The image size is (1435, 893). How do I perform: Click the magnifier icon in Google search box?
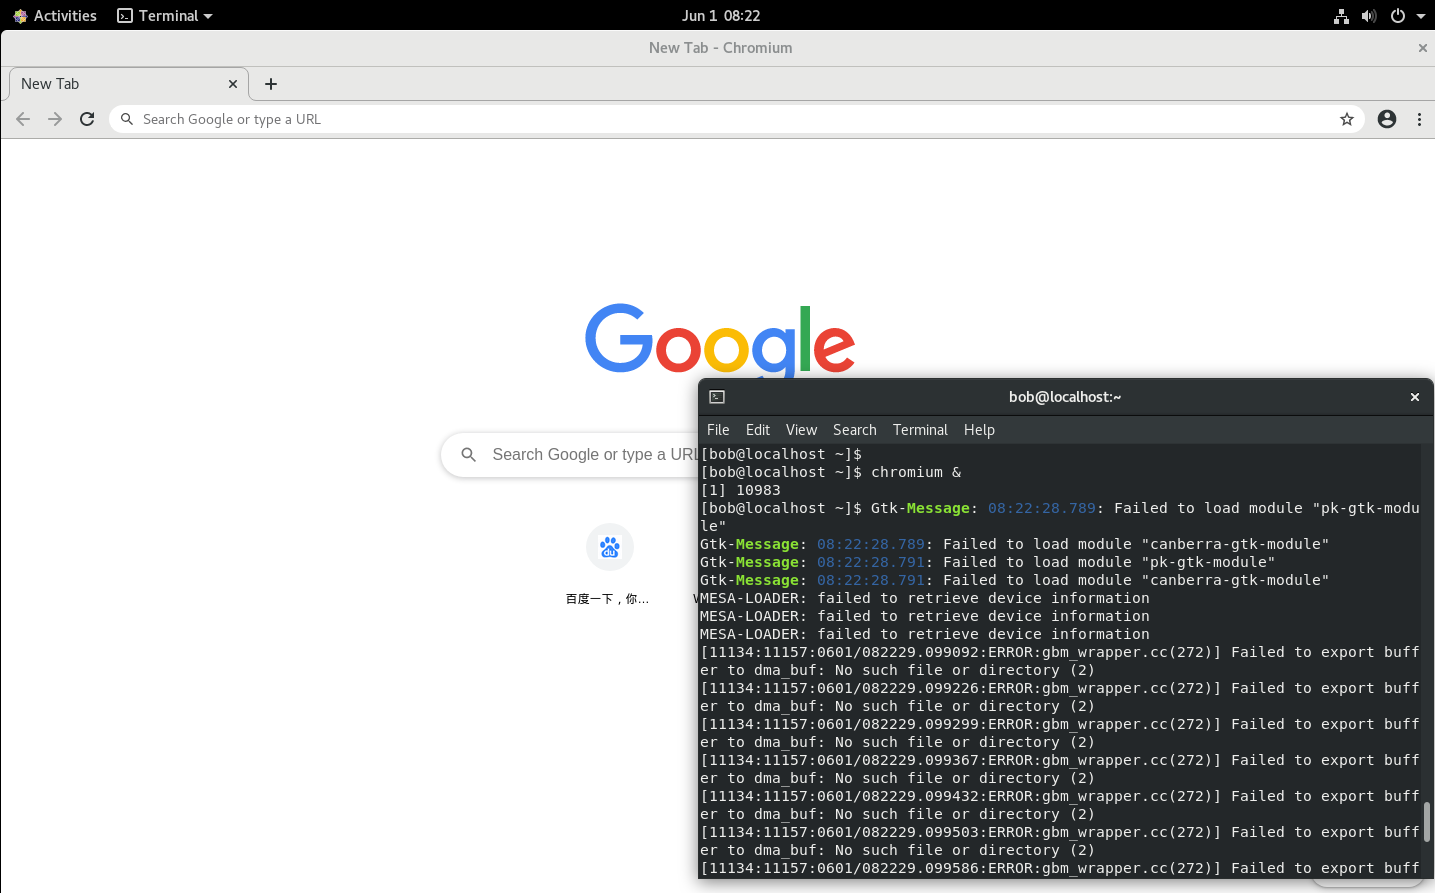coord(468,454)
